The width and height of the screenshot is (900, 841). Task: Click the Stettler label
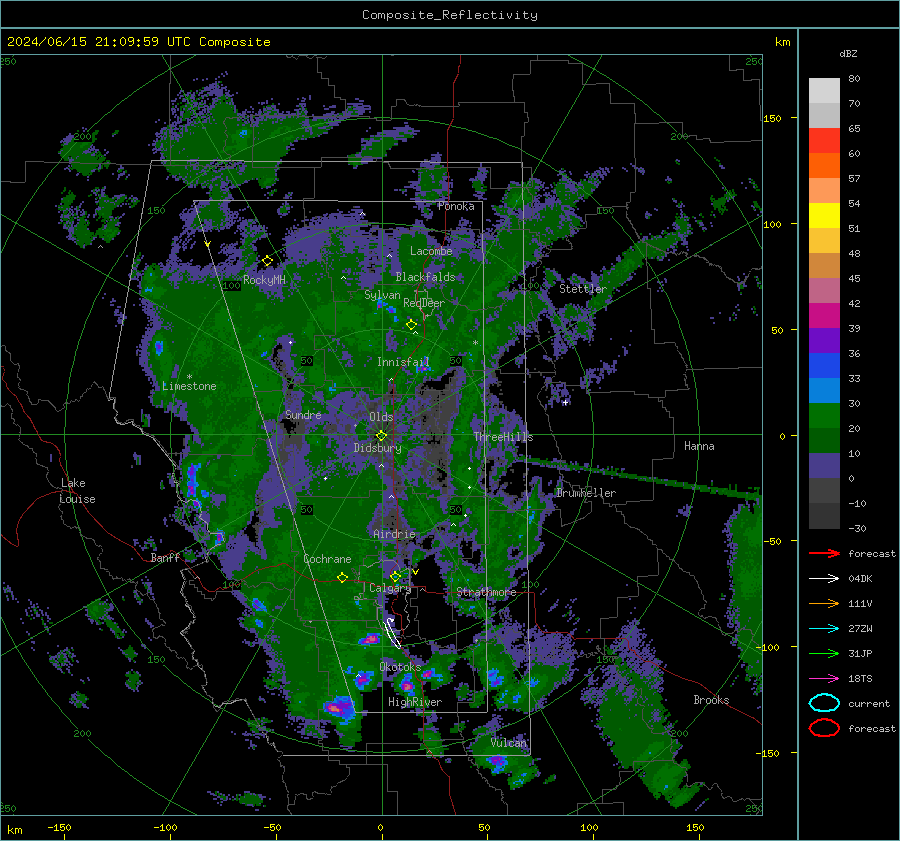pyautogui.click(x=583, y=289)
